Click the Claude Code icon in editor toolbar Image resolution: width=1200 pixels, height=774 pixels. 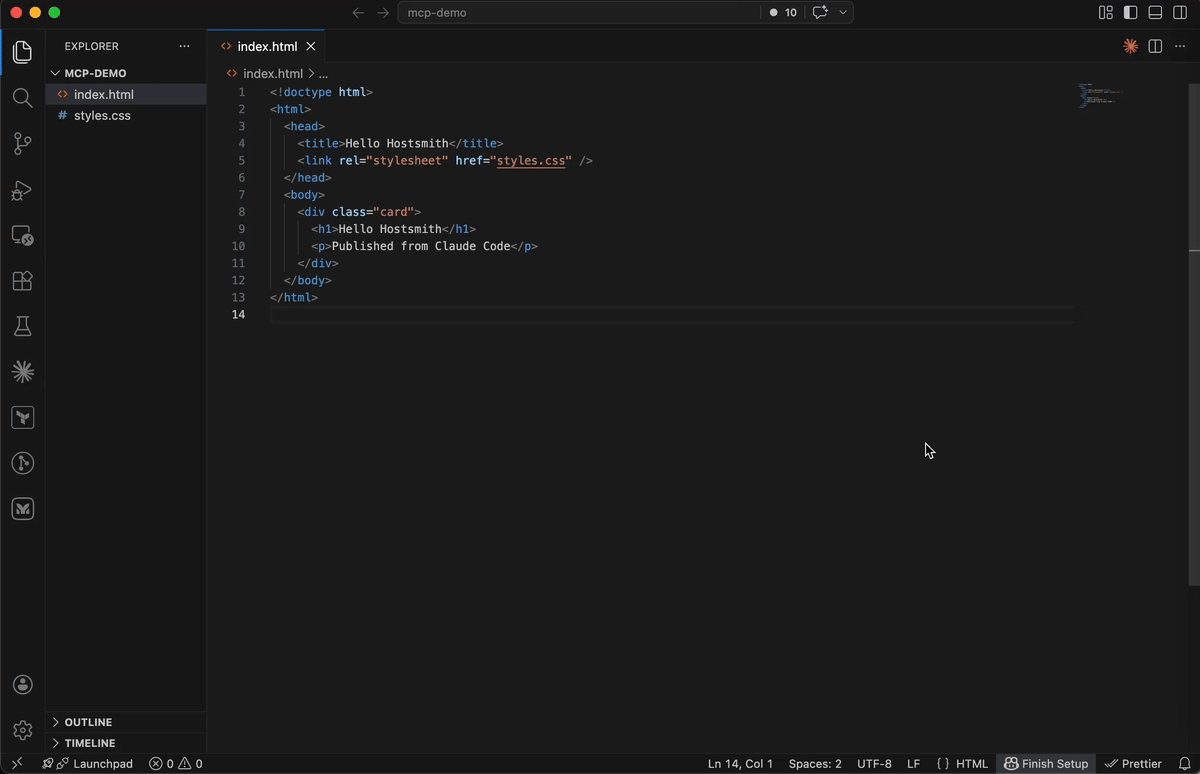click(1130, 46)
